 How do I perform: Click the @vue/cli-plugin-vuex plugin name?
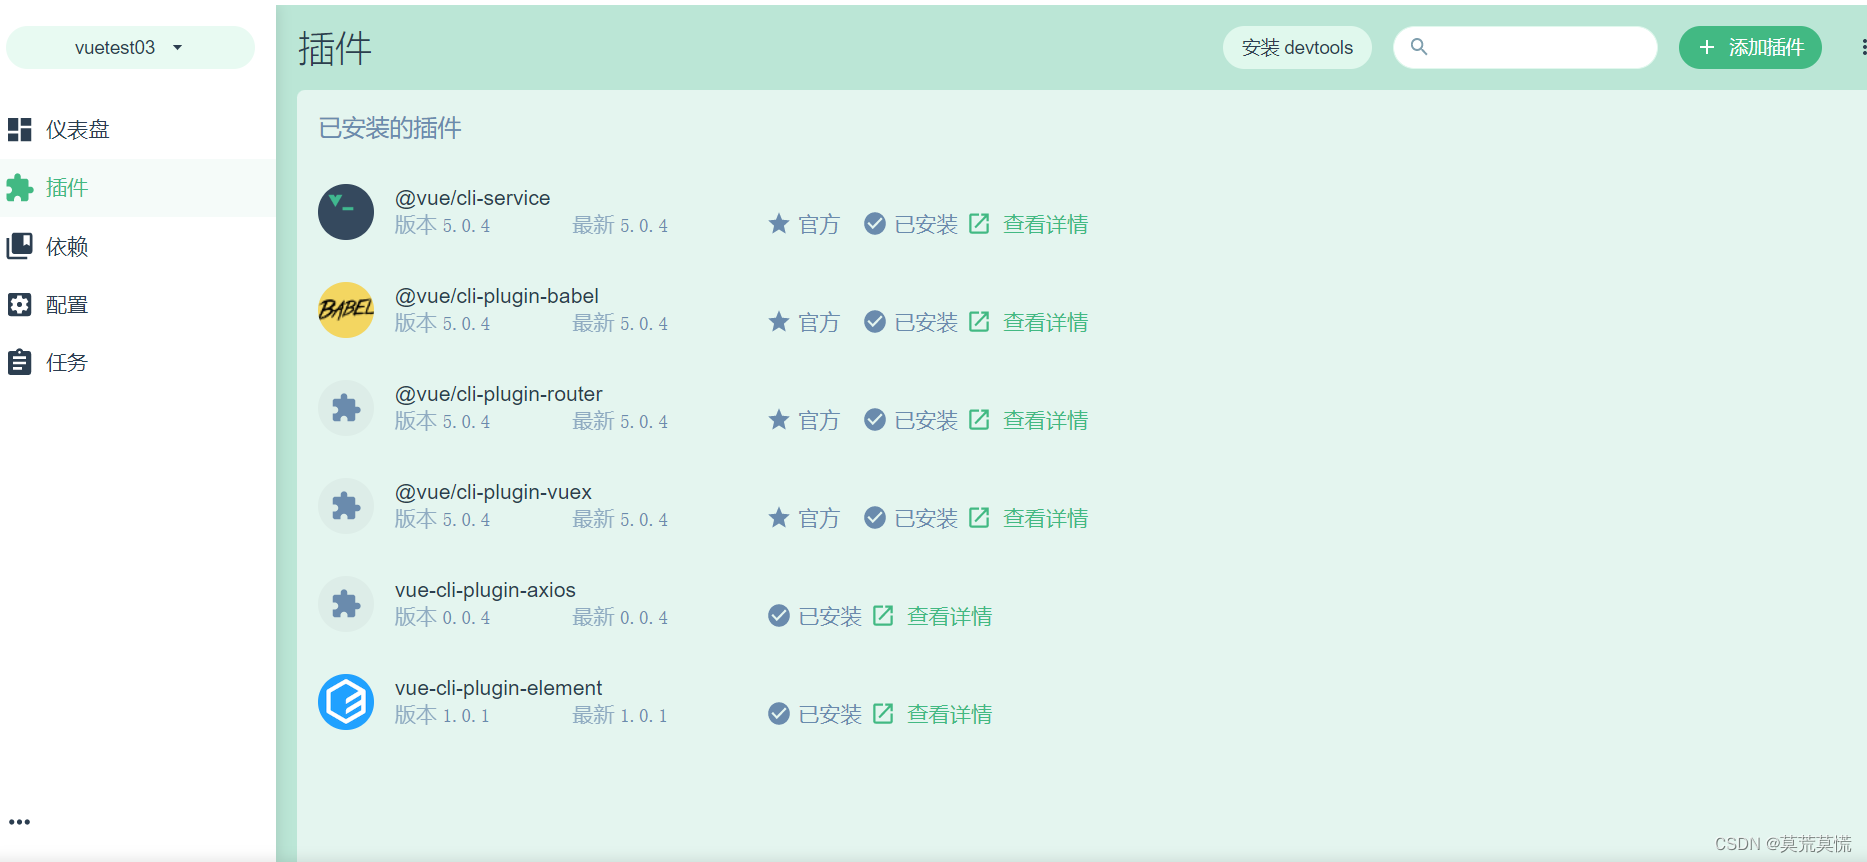(493, 492)
